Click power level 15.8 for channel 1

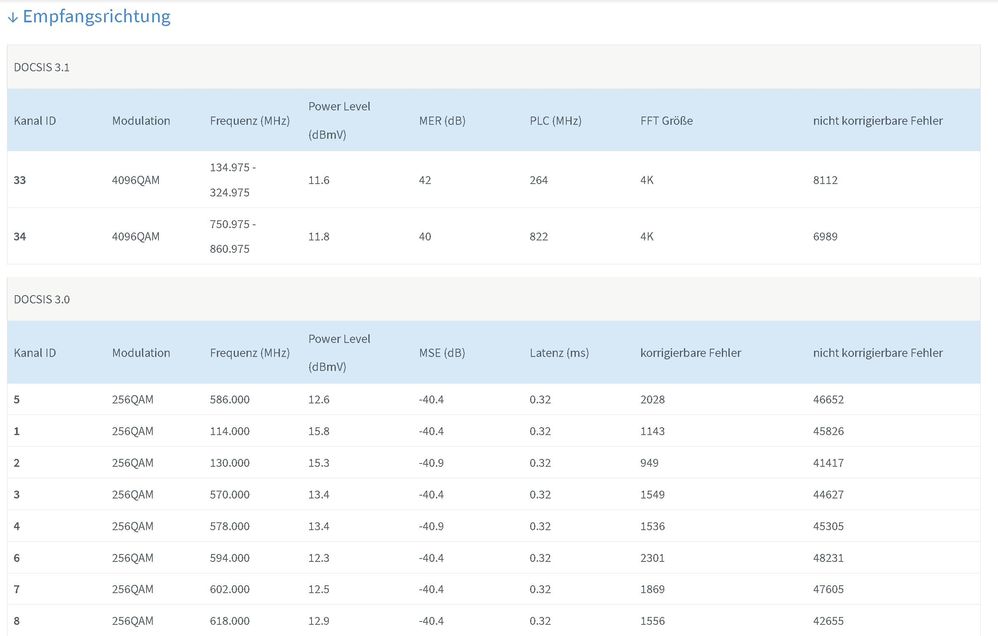tap(319, 432)
